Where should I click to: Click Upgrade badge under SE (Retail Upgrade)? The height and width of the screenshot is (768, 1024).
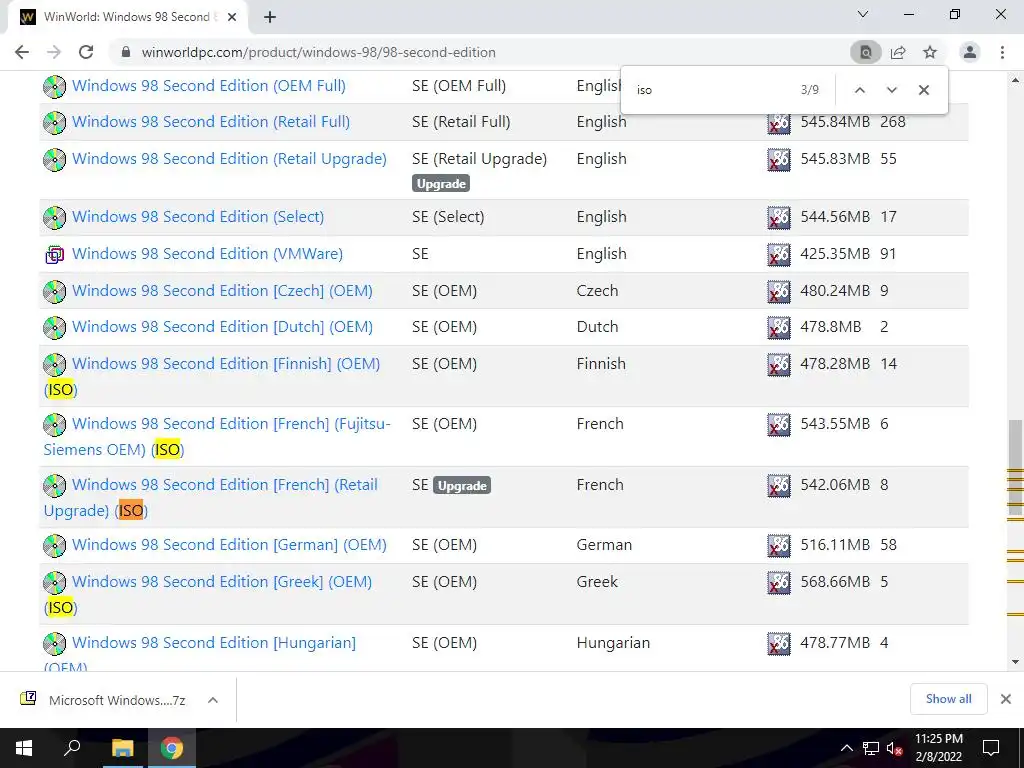coord(441,184)
